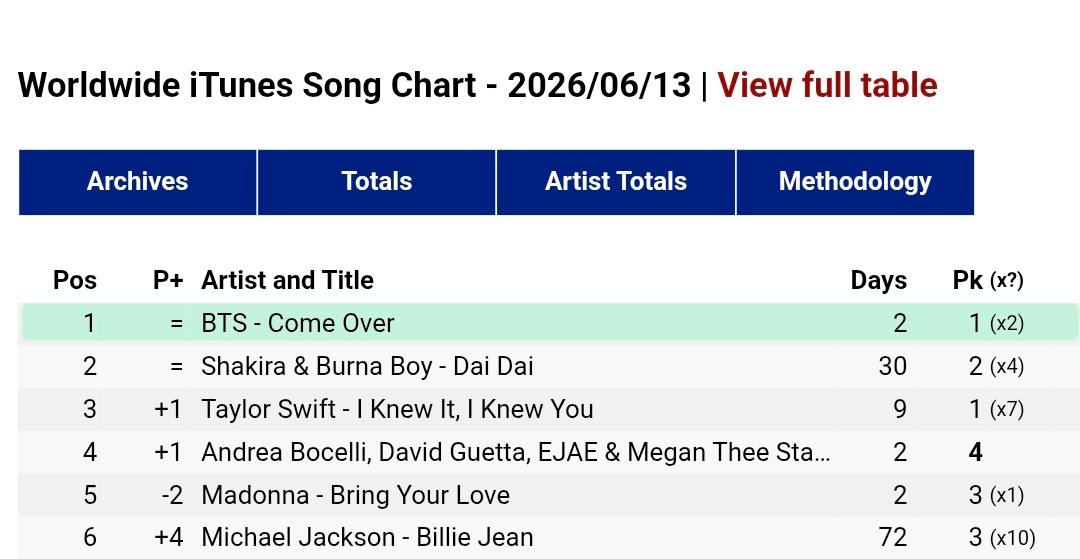Click the Days column header
Image resolution: width=1080 pixels, height=559 pixels.
pos(879,280)
